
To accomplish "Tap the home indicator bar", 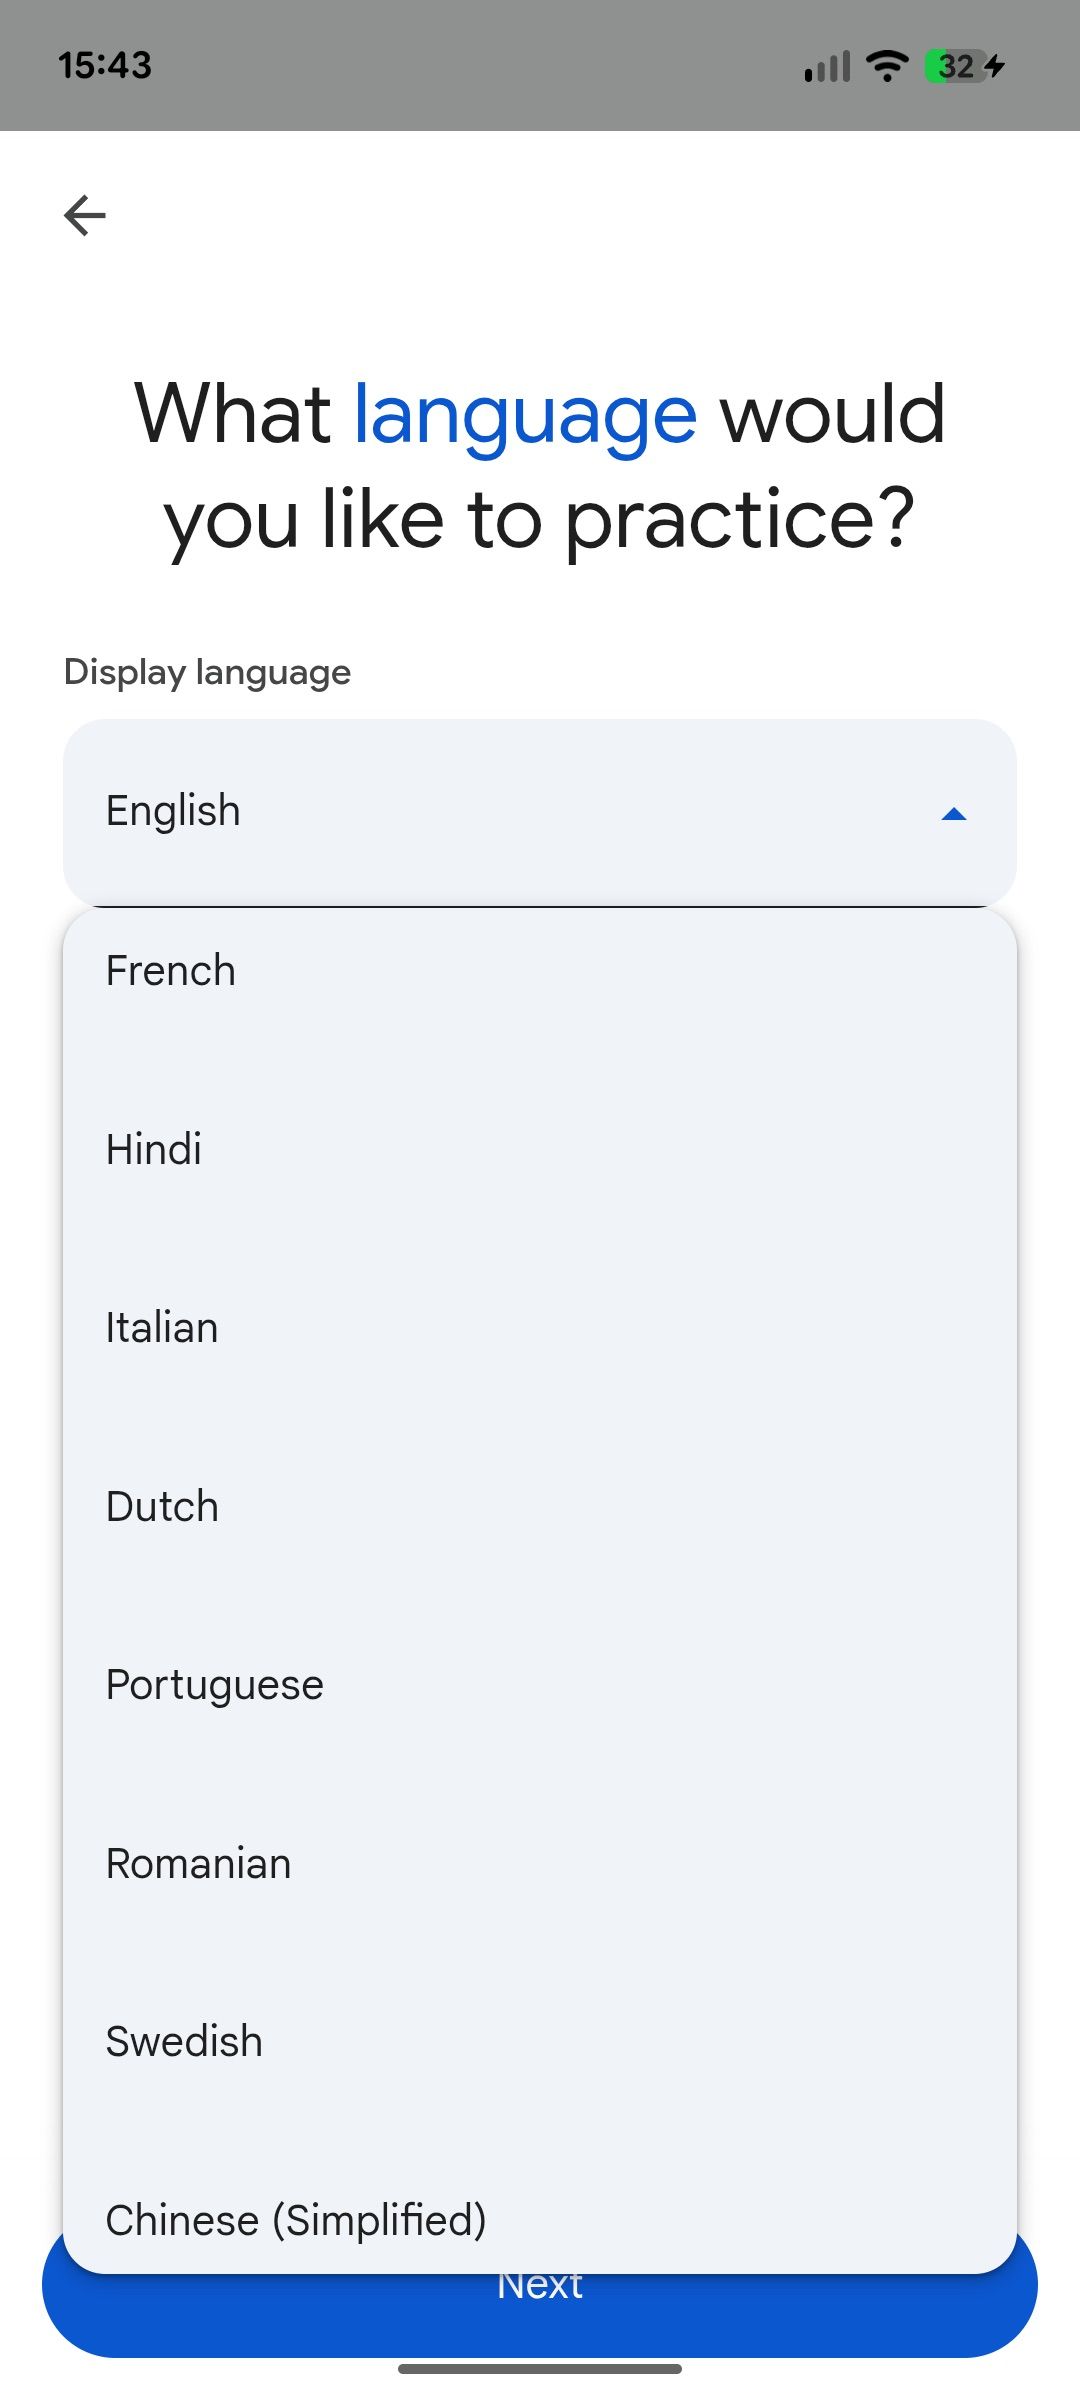I will pos(540,2369).
